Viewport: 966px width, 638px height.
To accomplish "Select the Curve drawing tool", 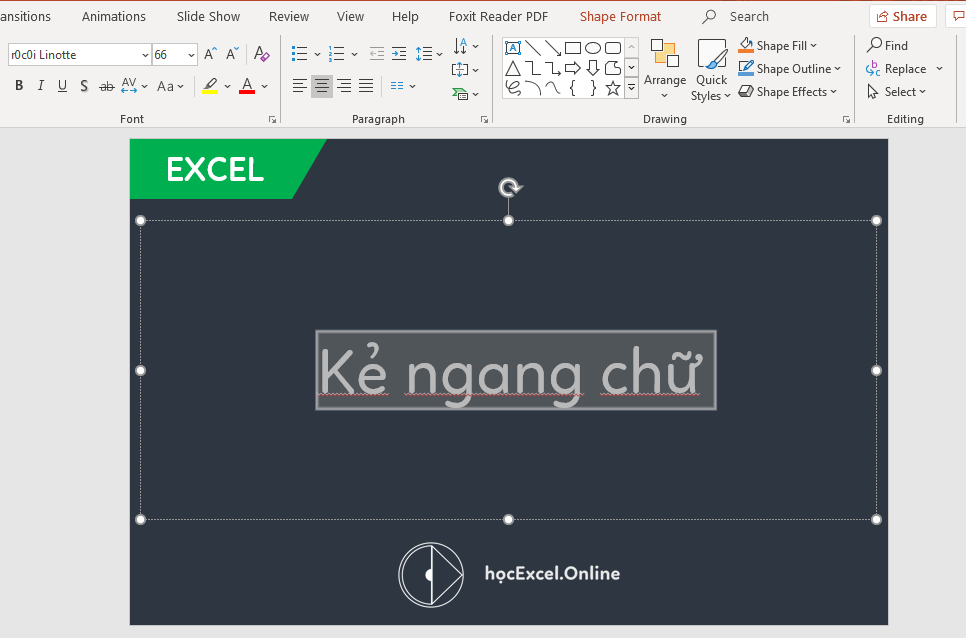I will 533,88.
